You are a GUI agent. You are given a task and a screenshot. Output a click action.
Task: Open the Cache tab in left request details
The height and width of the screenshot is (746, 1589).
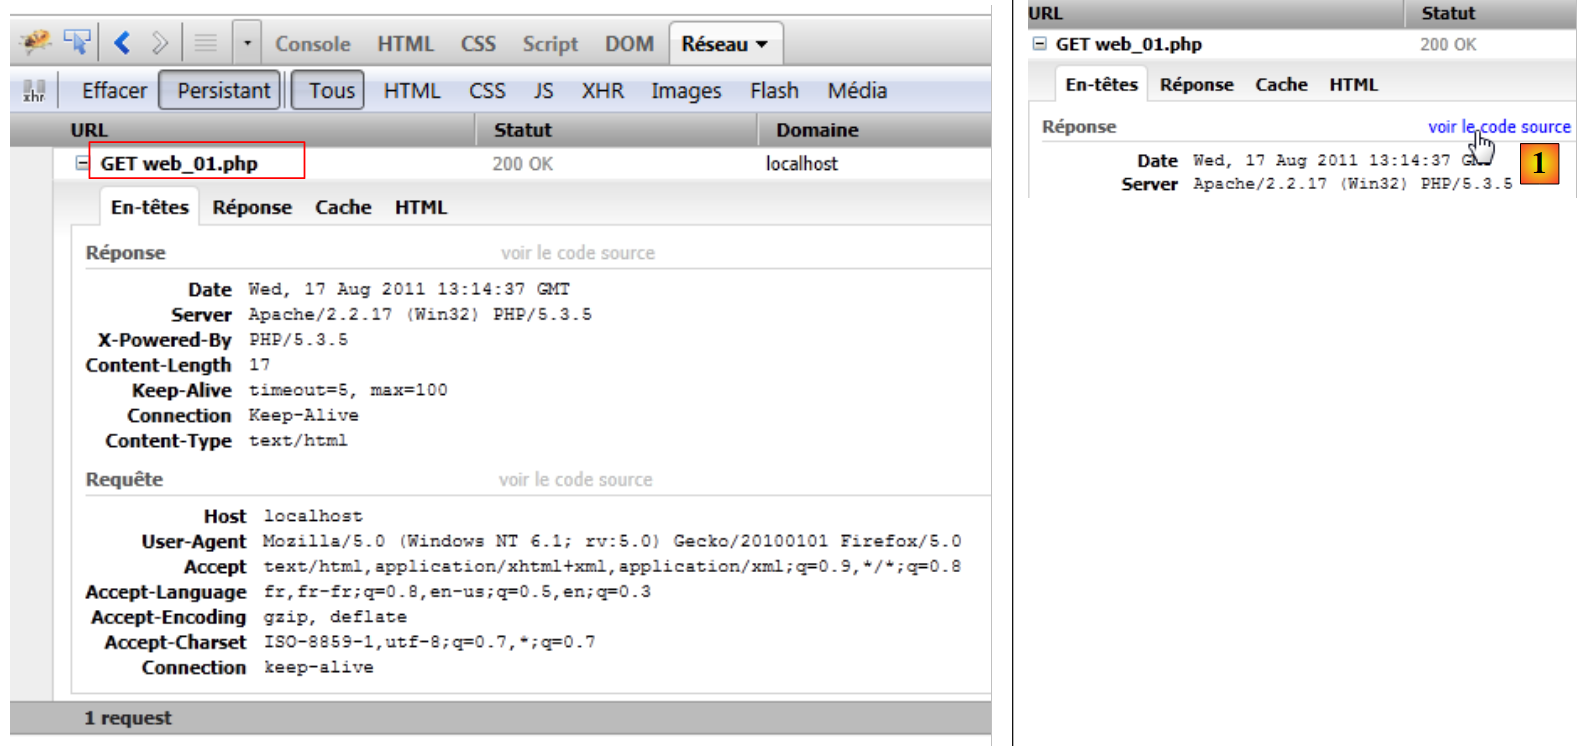pos(343,207)
